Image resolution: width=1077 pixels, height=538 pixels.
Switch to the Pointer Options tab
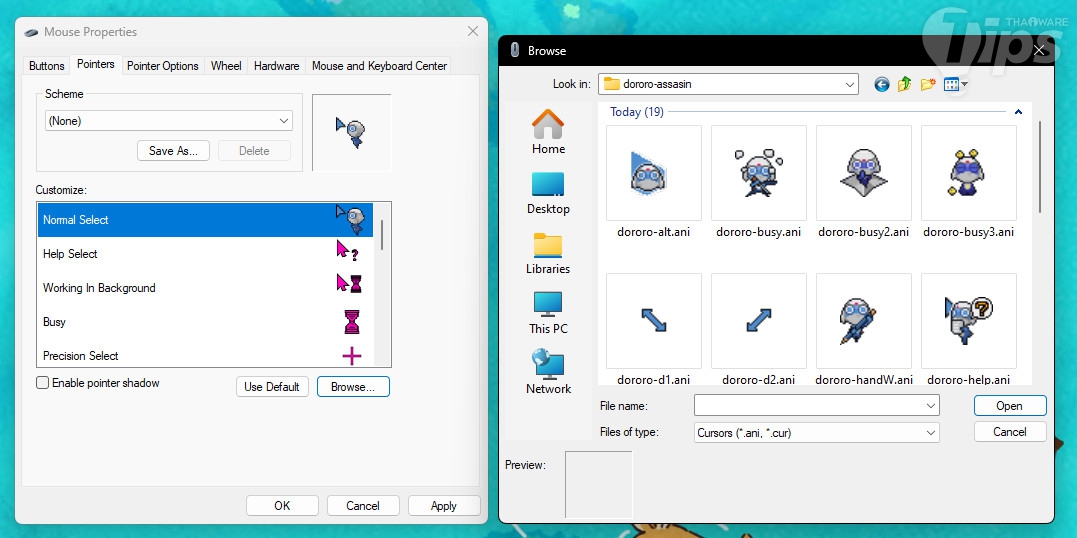click(x=163, y=66)
